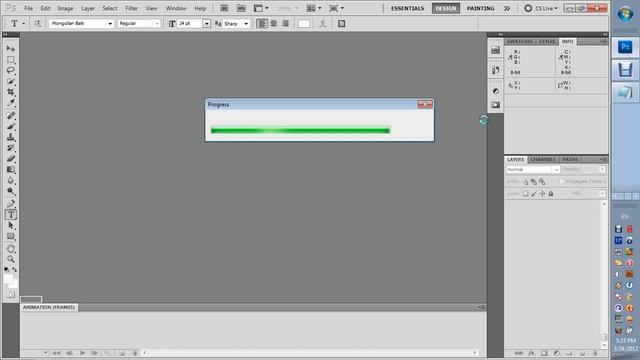Select the Pen tool
The width and height of the screenshot is (640, 360).
[11, 204]
